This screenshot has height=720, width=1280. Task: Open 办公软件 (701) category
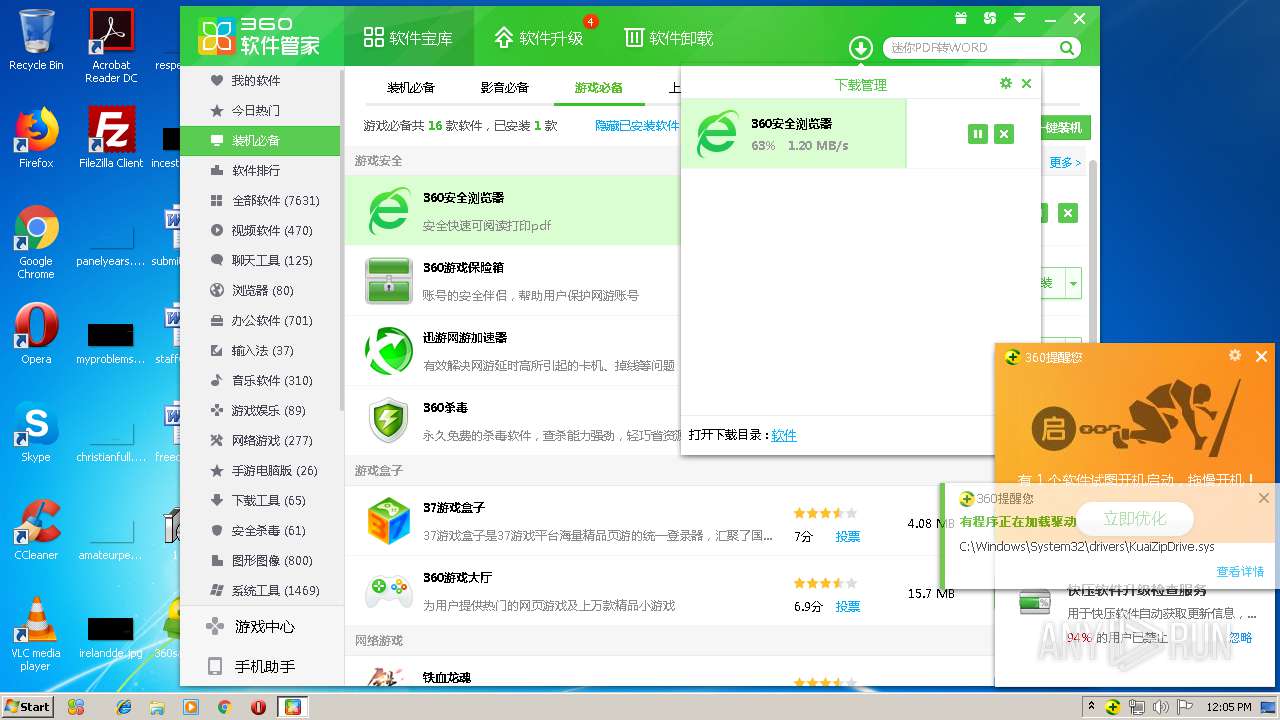point(260,320)
